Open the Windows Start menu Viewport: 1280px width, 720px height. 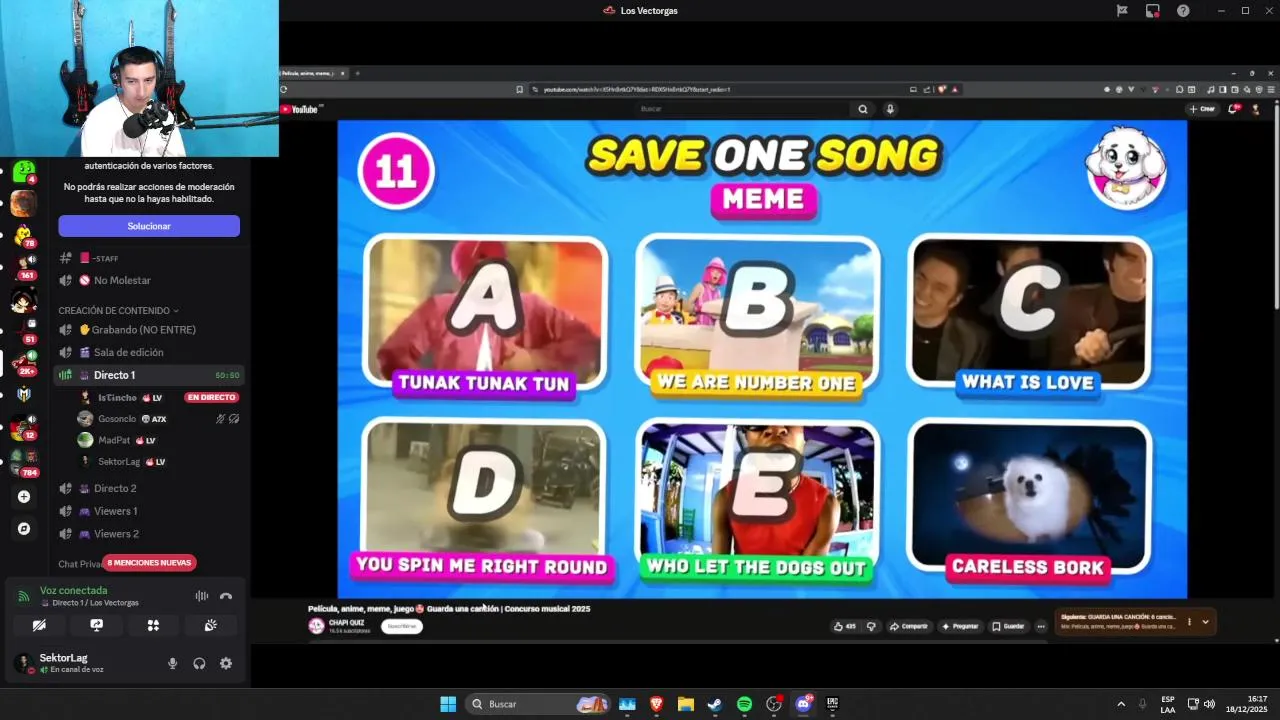click(448, 704)
